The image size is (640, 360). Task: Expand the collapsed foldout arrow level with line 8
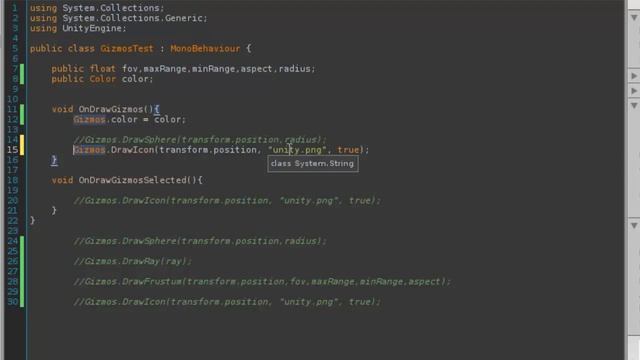(x=634, y=76)
